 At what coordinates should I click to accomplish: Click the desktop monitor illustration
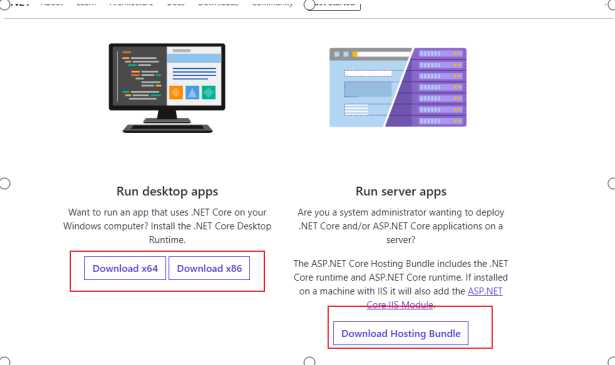[167, 88]
